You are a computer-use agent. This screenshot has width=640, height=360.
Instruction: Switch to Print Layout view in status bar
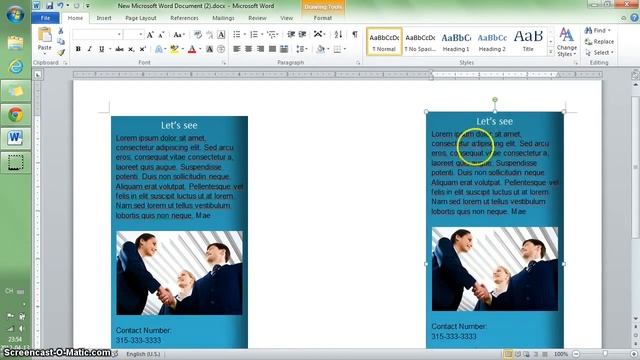508,354
